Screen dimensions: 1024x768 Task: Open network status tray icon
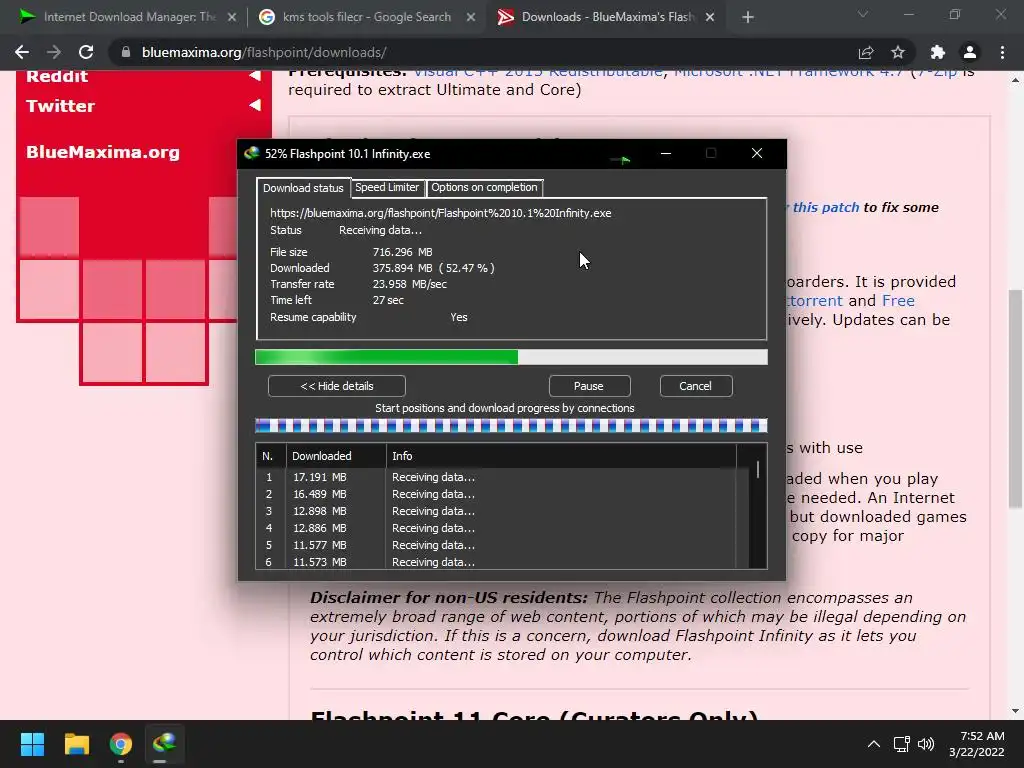click(902, 744)
